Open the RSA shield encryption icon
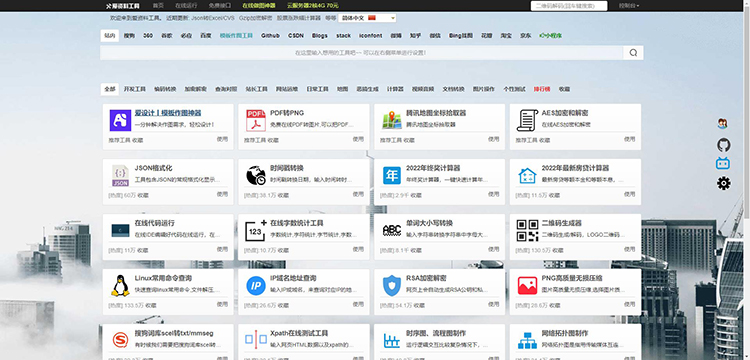This screenshot has width=750, height=360. (392, 285)
